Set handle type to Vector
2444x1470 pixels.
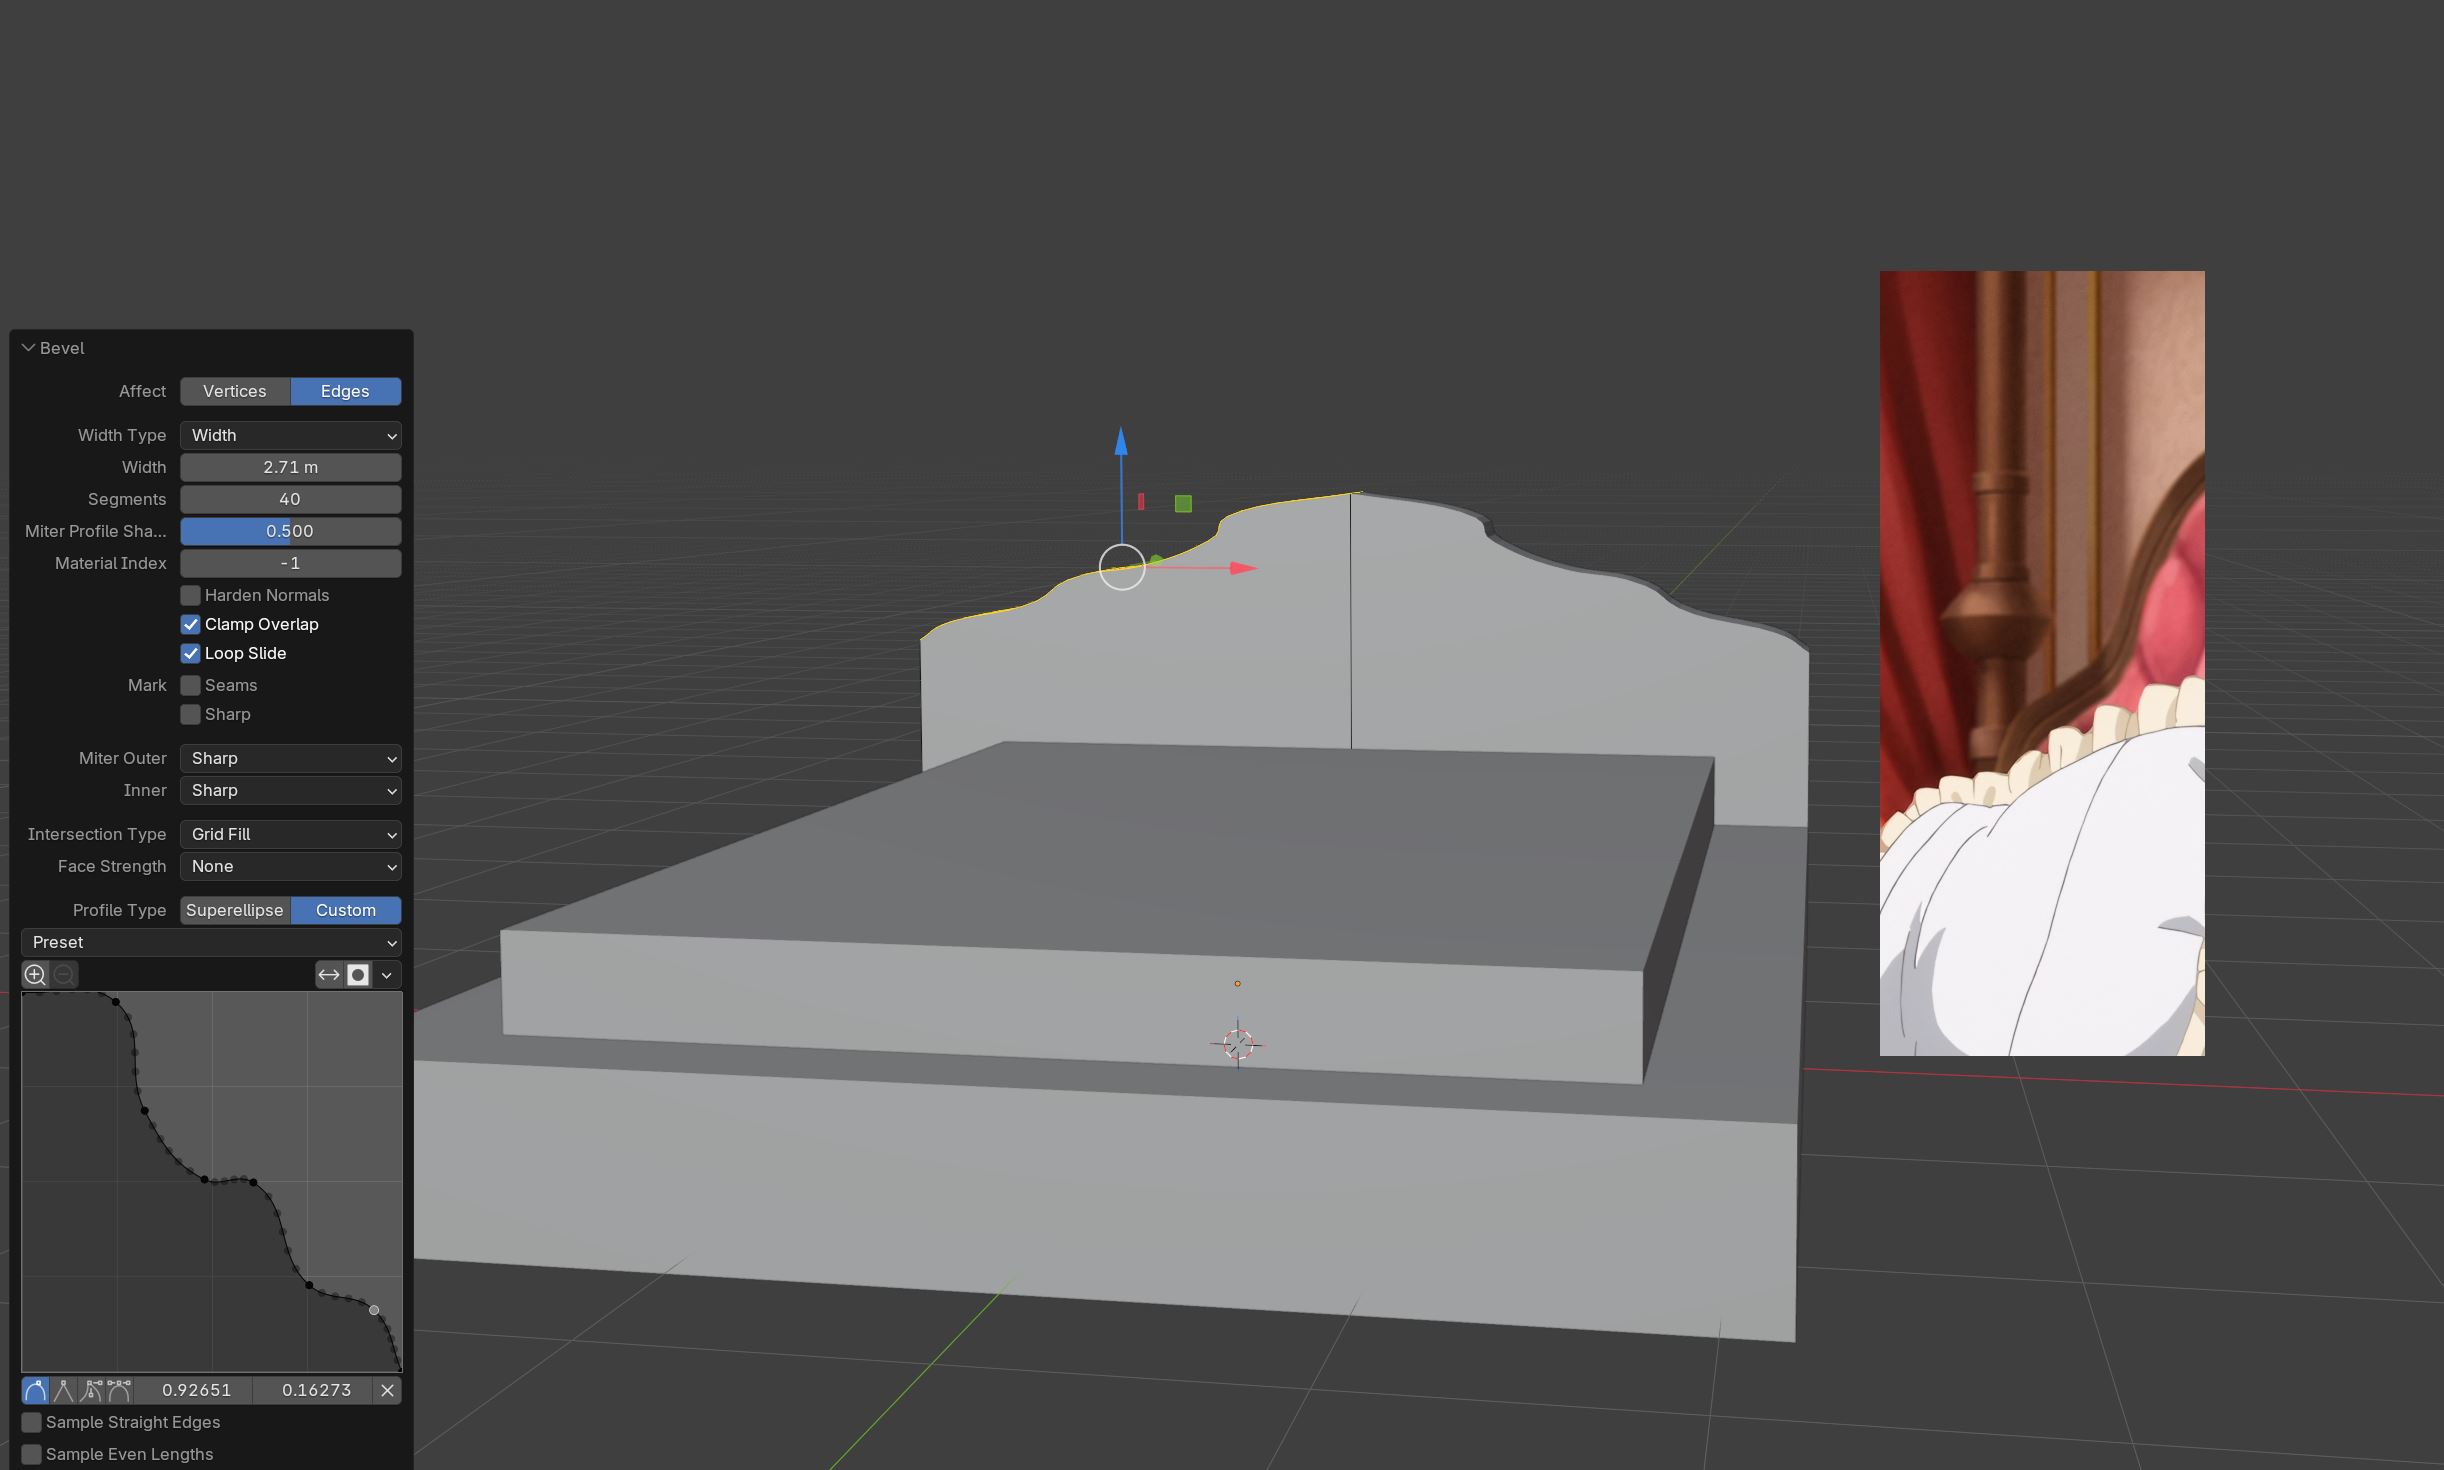coord(63,1390)
